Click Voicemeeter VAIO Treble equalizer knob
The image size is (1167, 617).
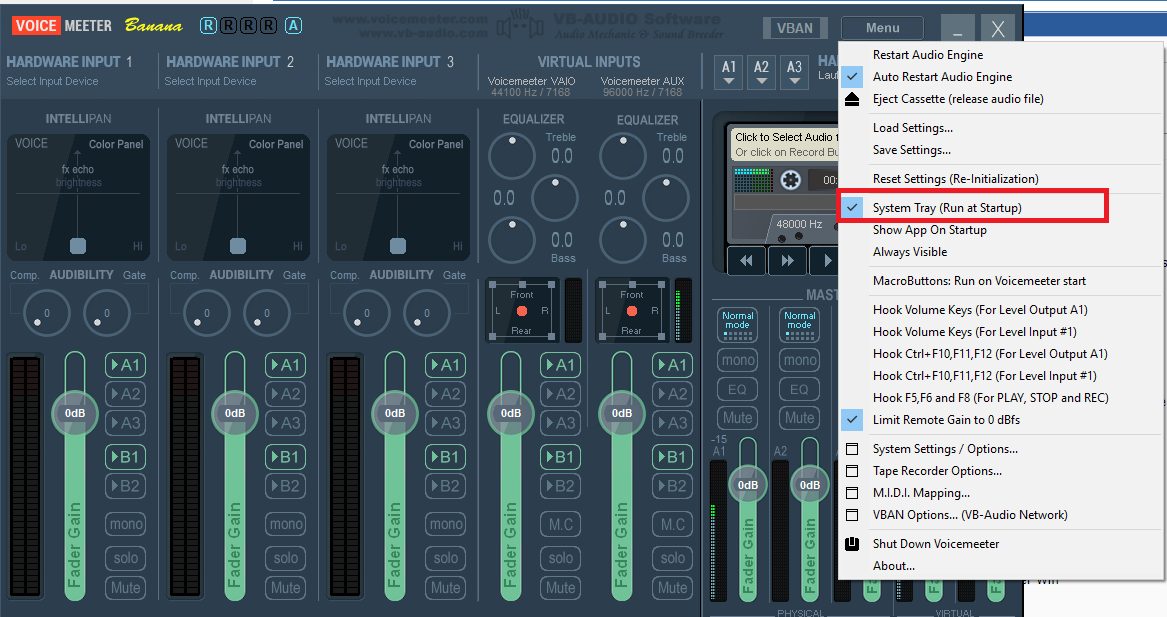pos(511,156)
